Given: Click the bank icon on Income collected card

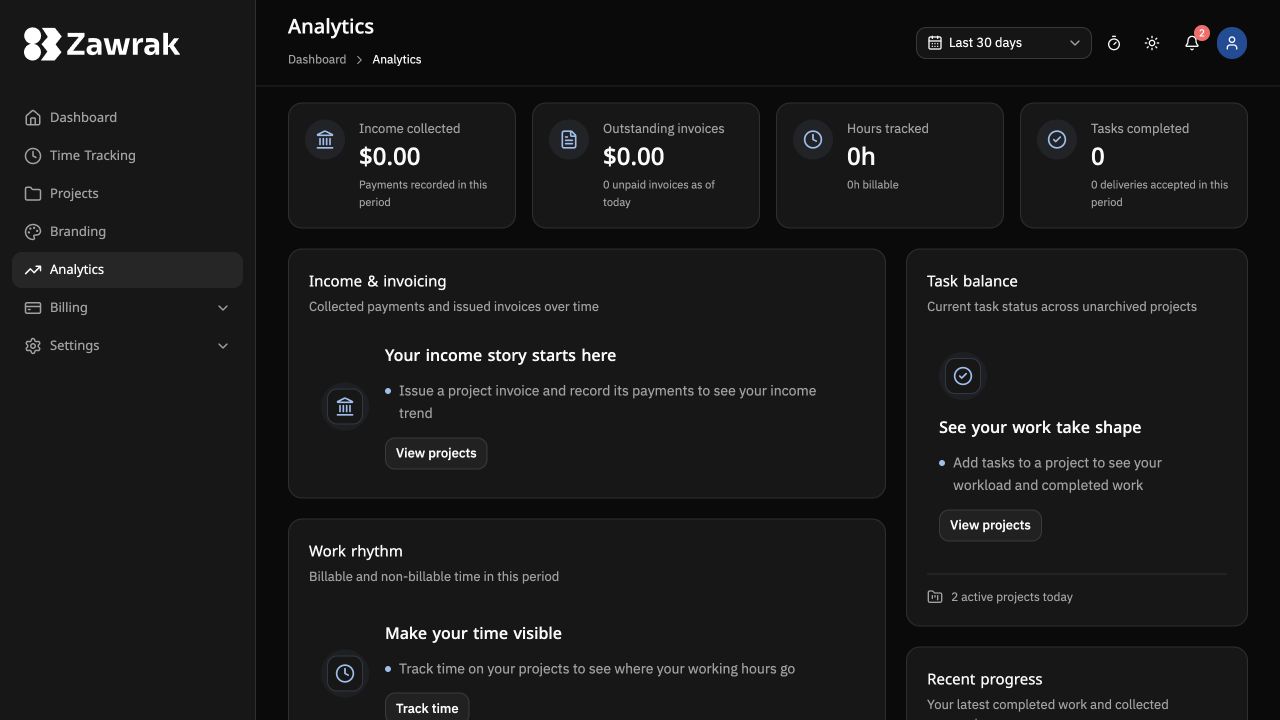Looking at the screenshot, I should [325, 140].
